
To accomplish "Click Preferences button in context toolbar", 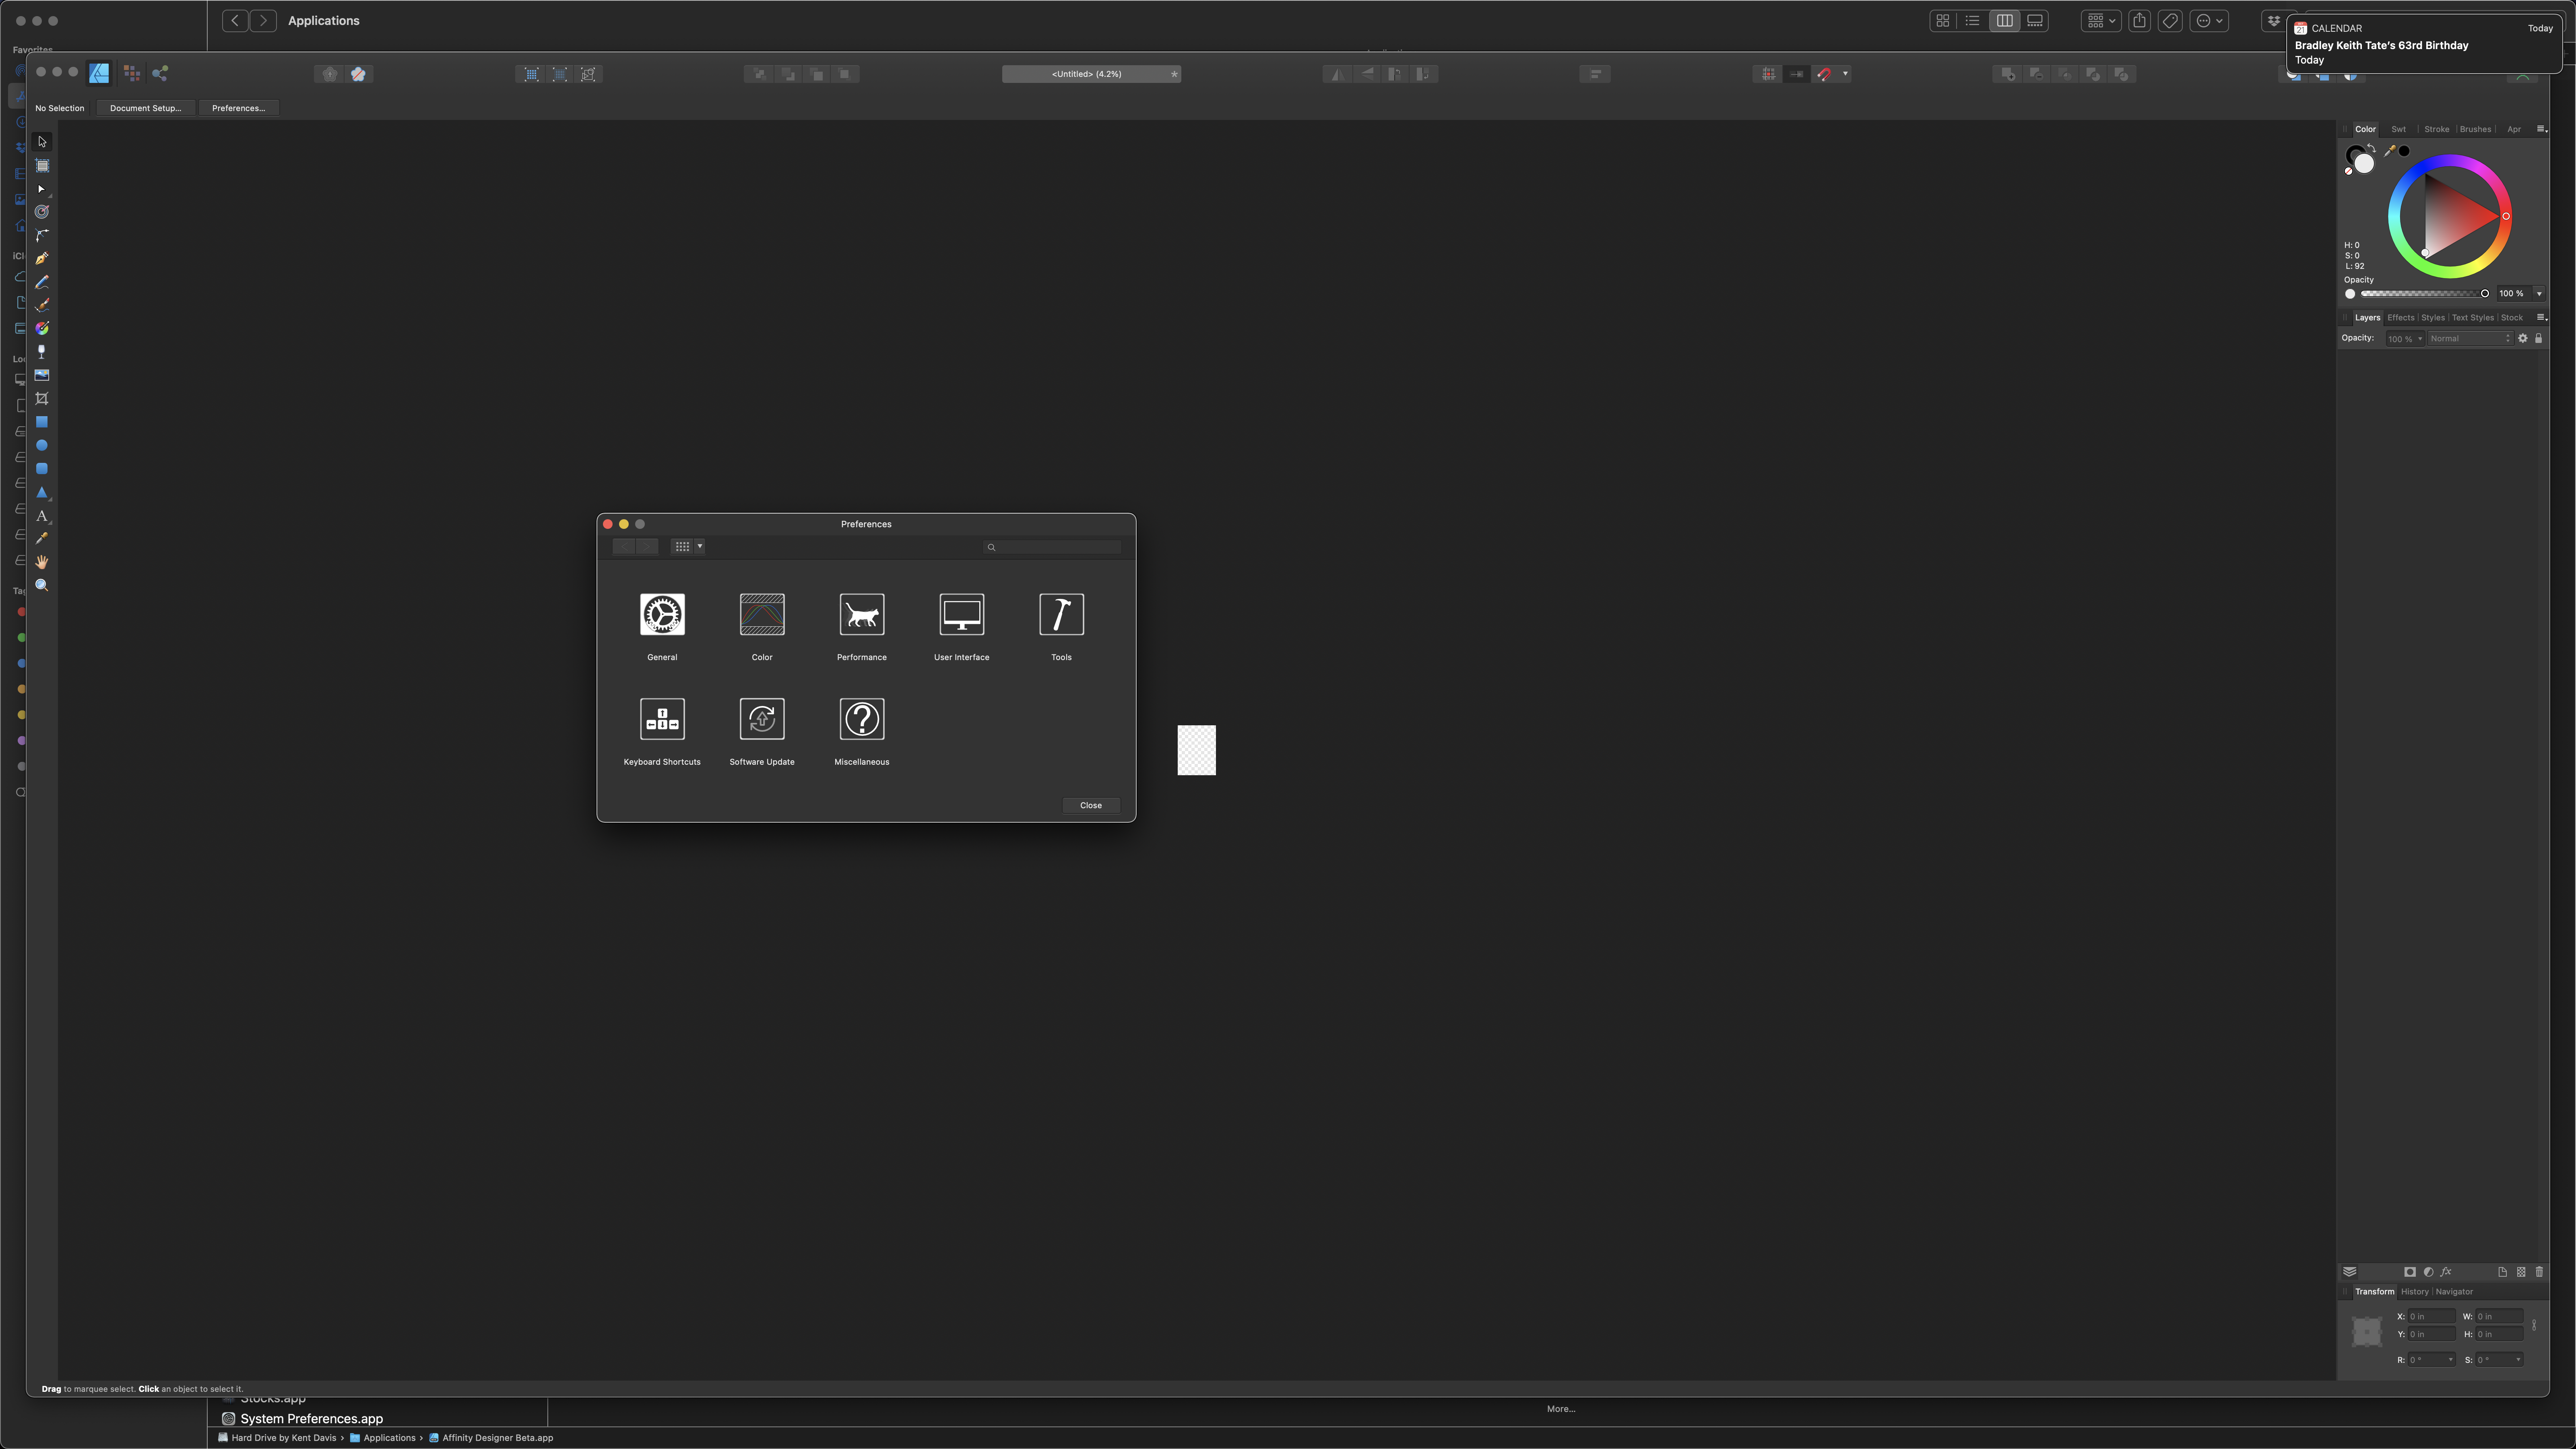I will pyautogui.click(x=239, y=108).
